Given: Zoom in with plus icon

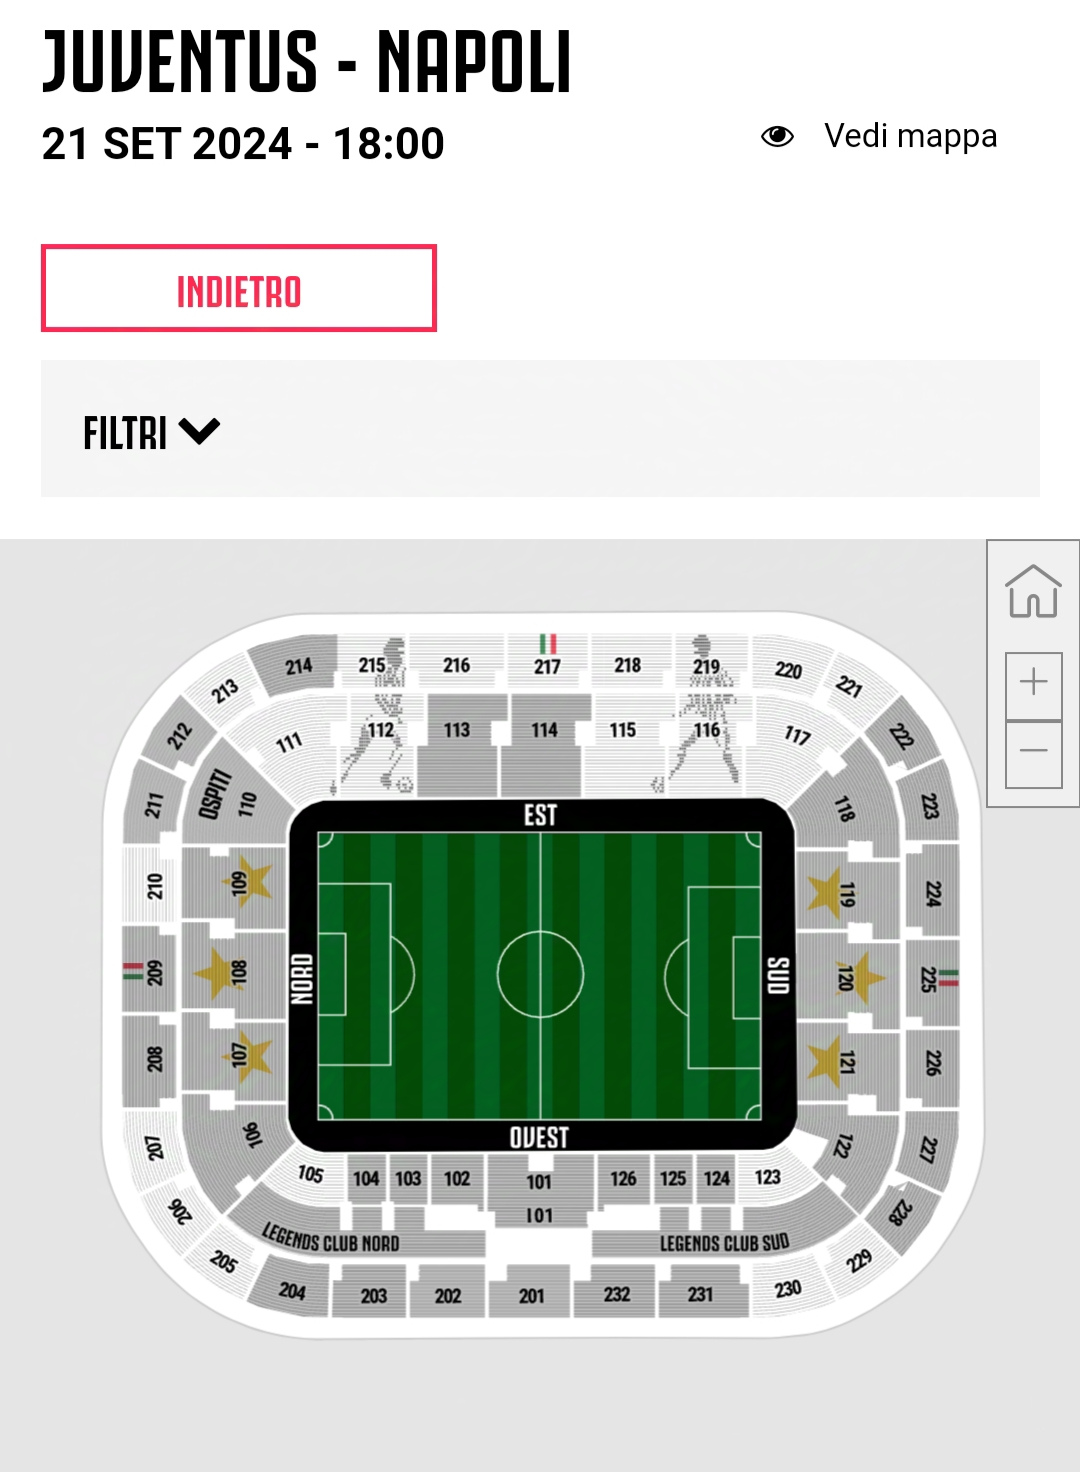Looking at the screenshot, I should 1034,685.
